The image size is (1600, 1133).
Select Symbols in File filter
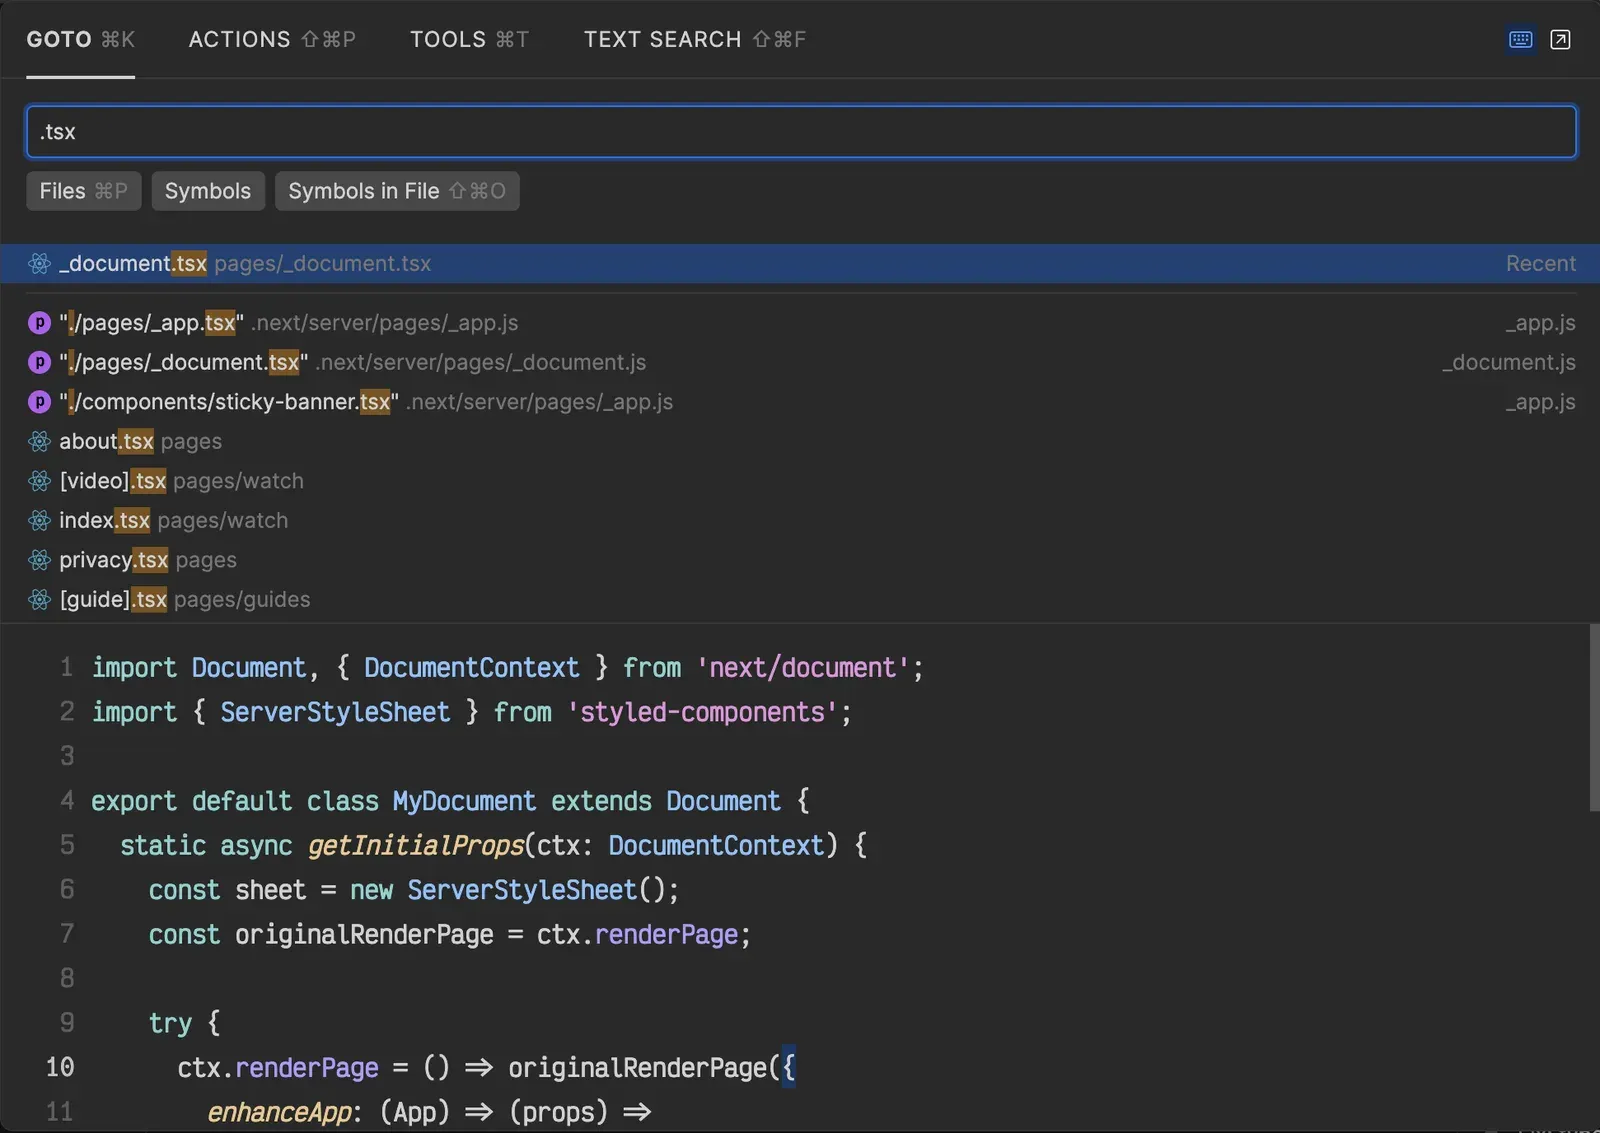(397, 191)
